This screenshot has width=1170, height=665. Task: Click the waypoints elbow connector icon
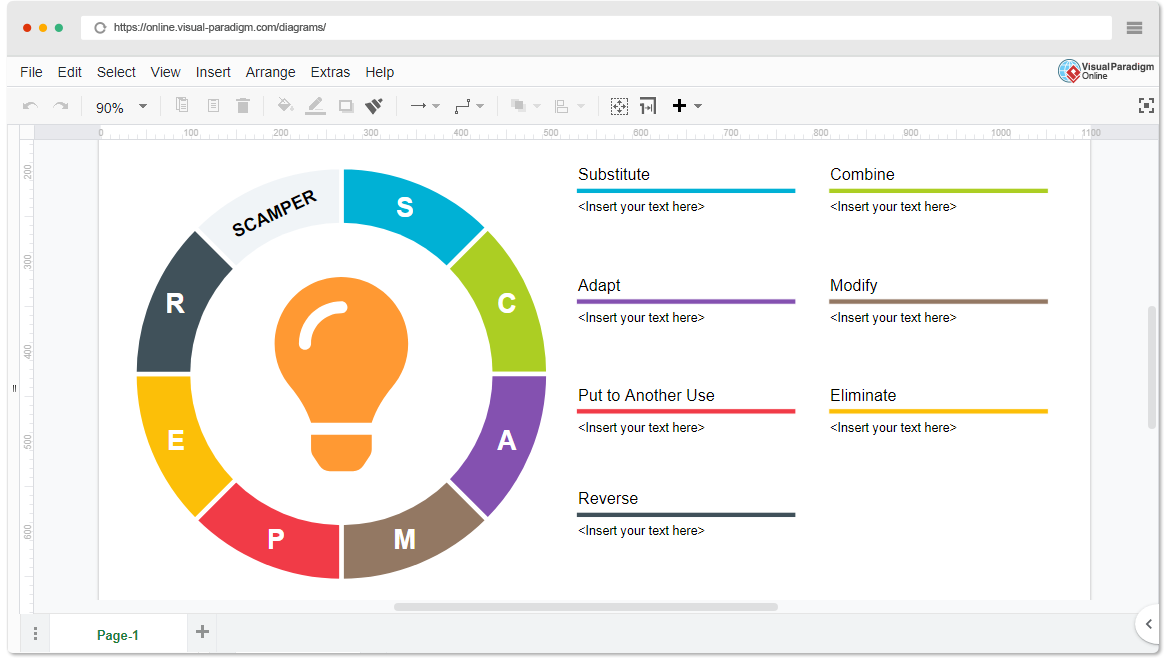click(x=463, y=106)
